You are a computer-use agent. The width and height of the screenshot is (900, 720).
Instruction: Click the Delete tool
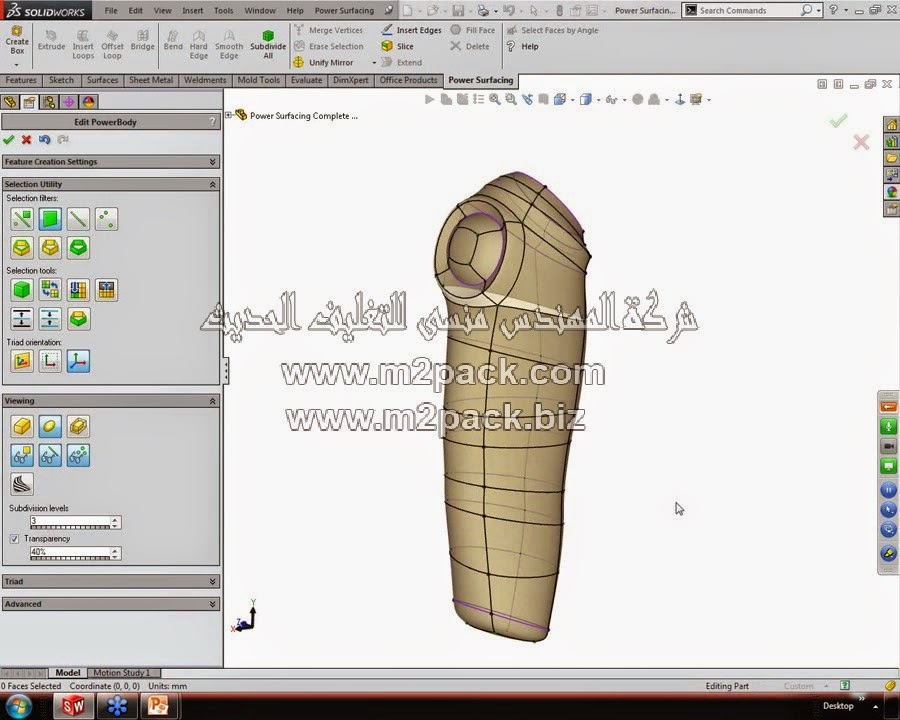470,47
